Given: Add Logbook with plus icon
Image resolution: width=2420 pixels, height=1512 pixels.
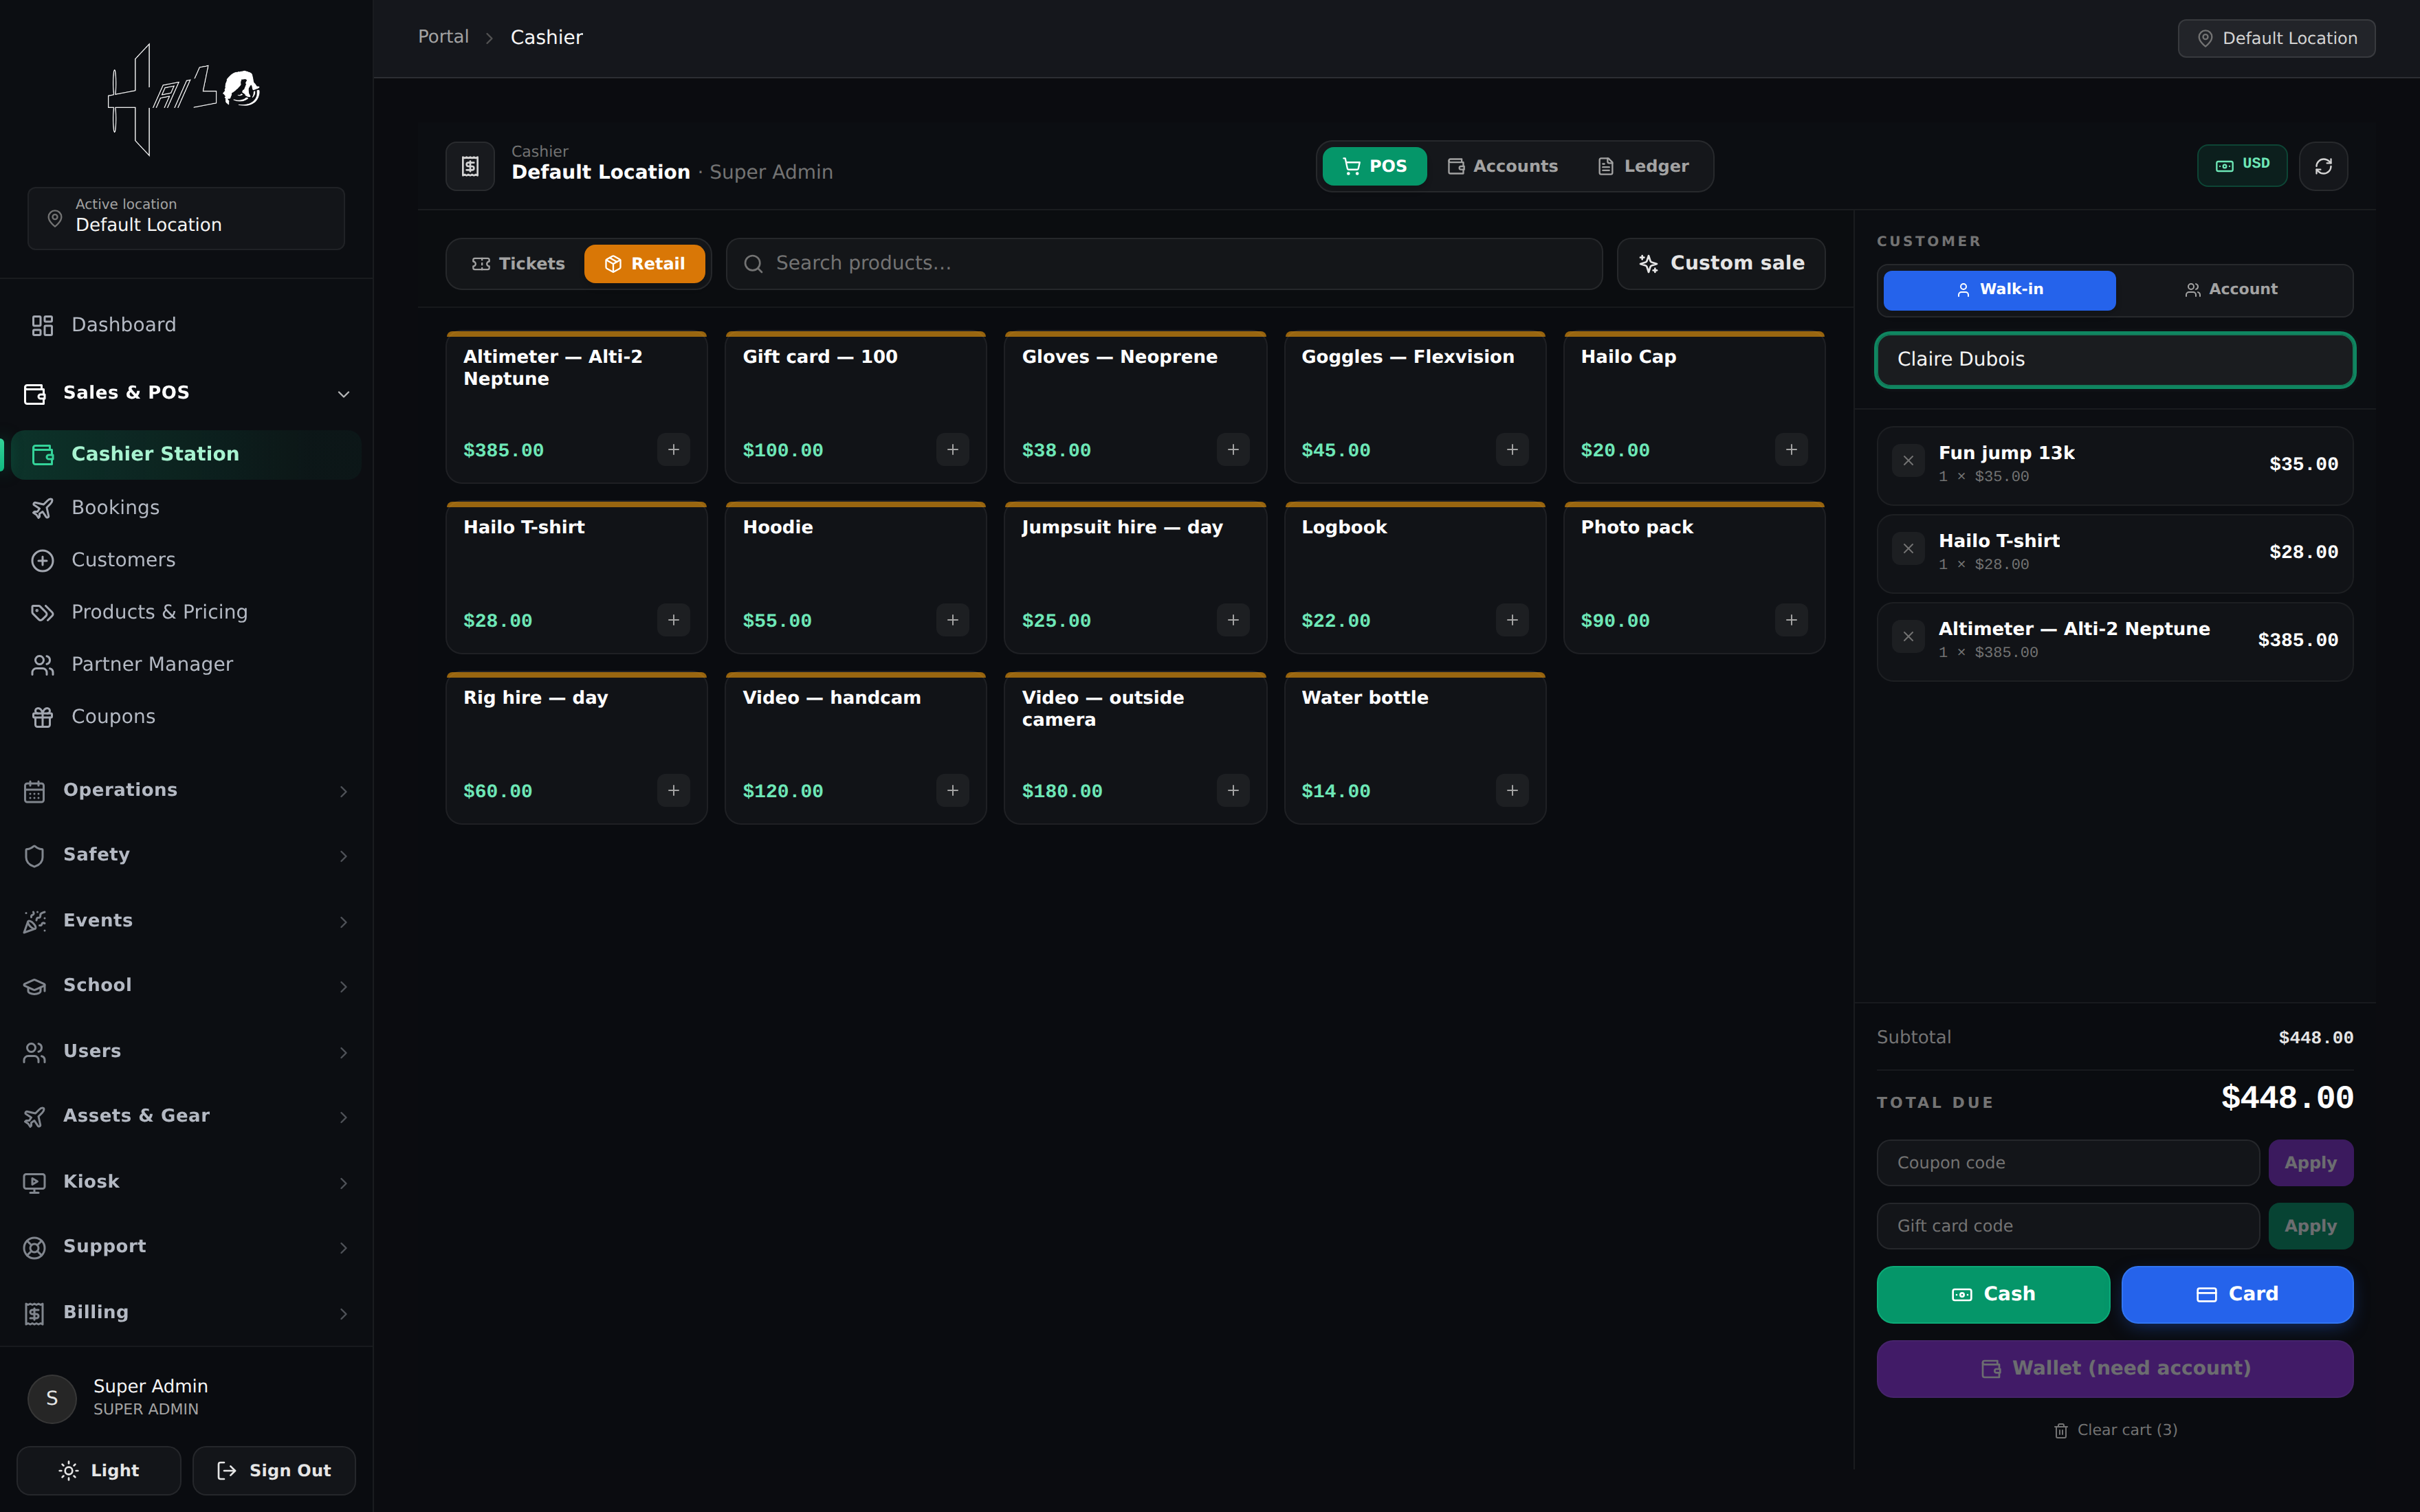Looking at the screenshot, I should point(1512,620).
